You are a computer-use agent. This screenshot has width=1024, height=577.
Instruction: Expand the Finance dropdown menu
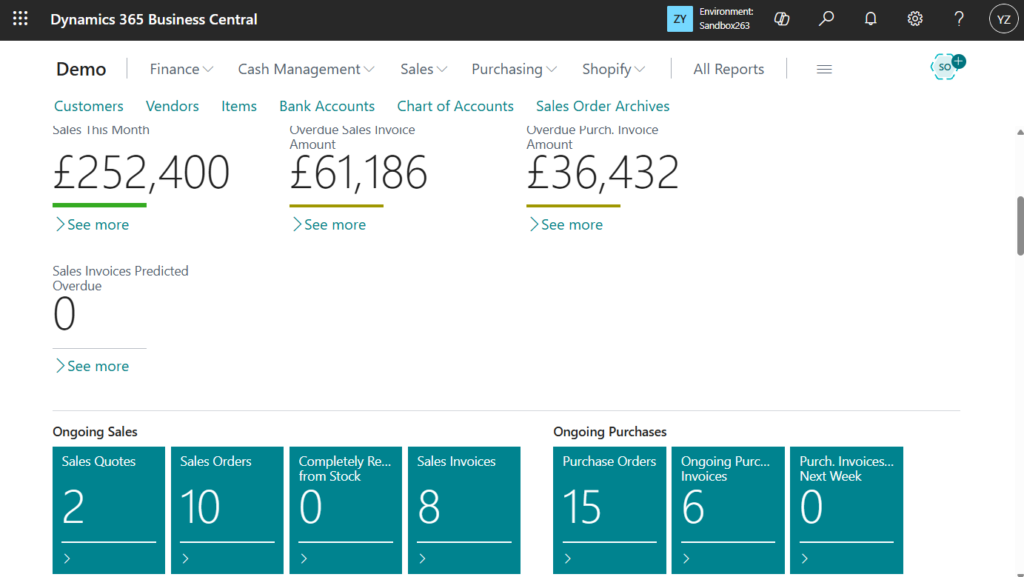coord(181,69)
